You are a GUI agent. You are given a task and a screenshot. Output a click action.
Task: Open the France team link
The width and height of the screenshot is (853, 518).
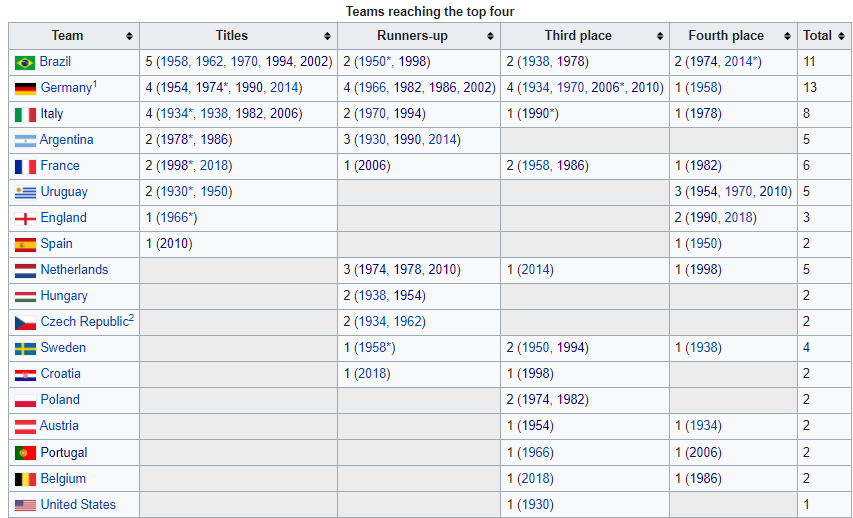pos(60,165)
